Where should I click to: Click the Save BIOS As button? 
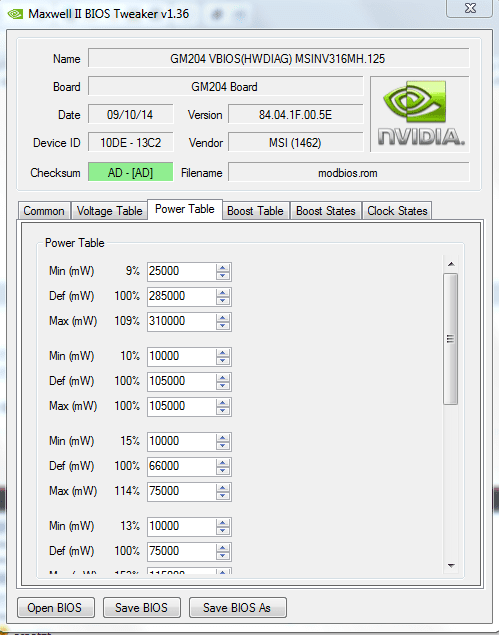coord(238,607)
